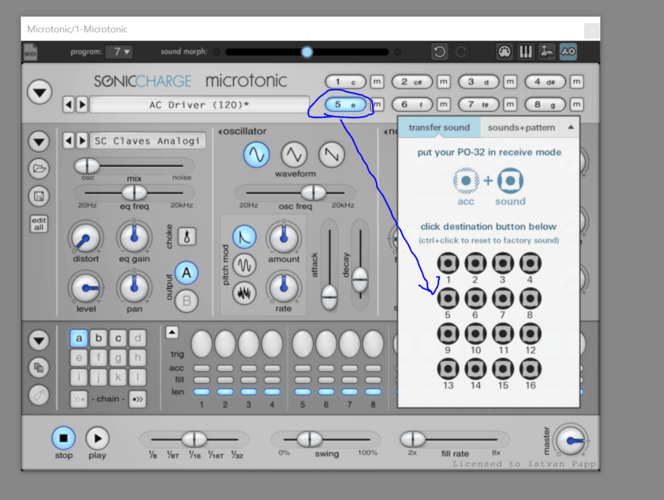Click the MIDI file icon
The width and height of the screenshot is (664, 500).
(x=30, y=52)
